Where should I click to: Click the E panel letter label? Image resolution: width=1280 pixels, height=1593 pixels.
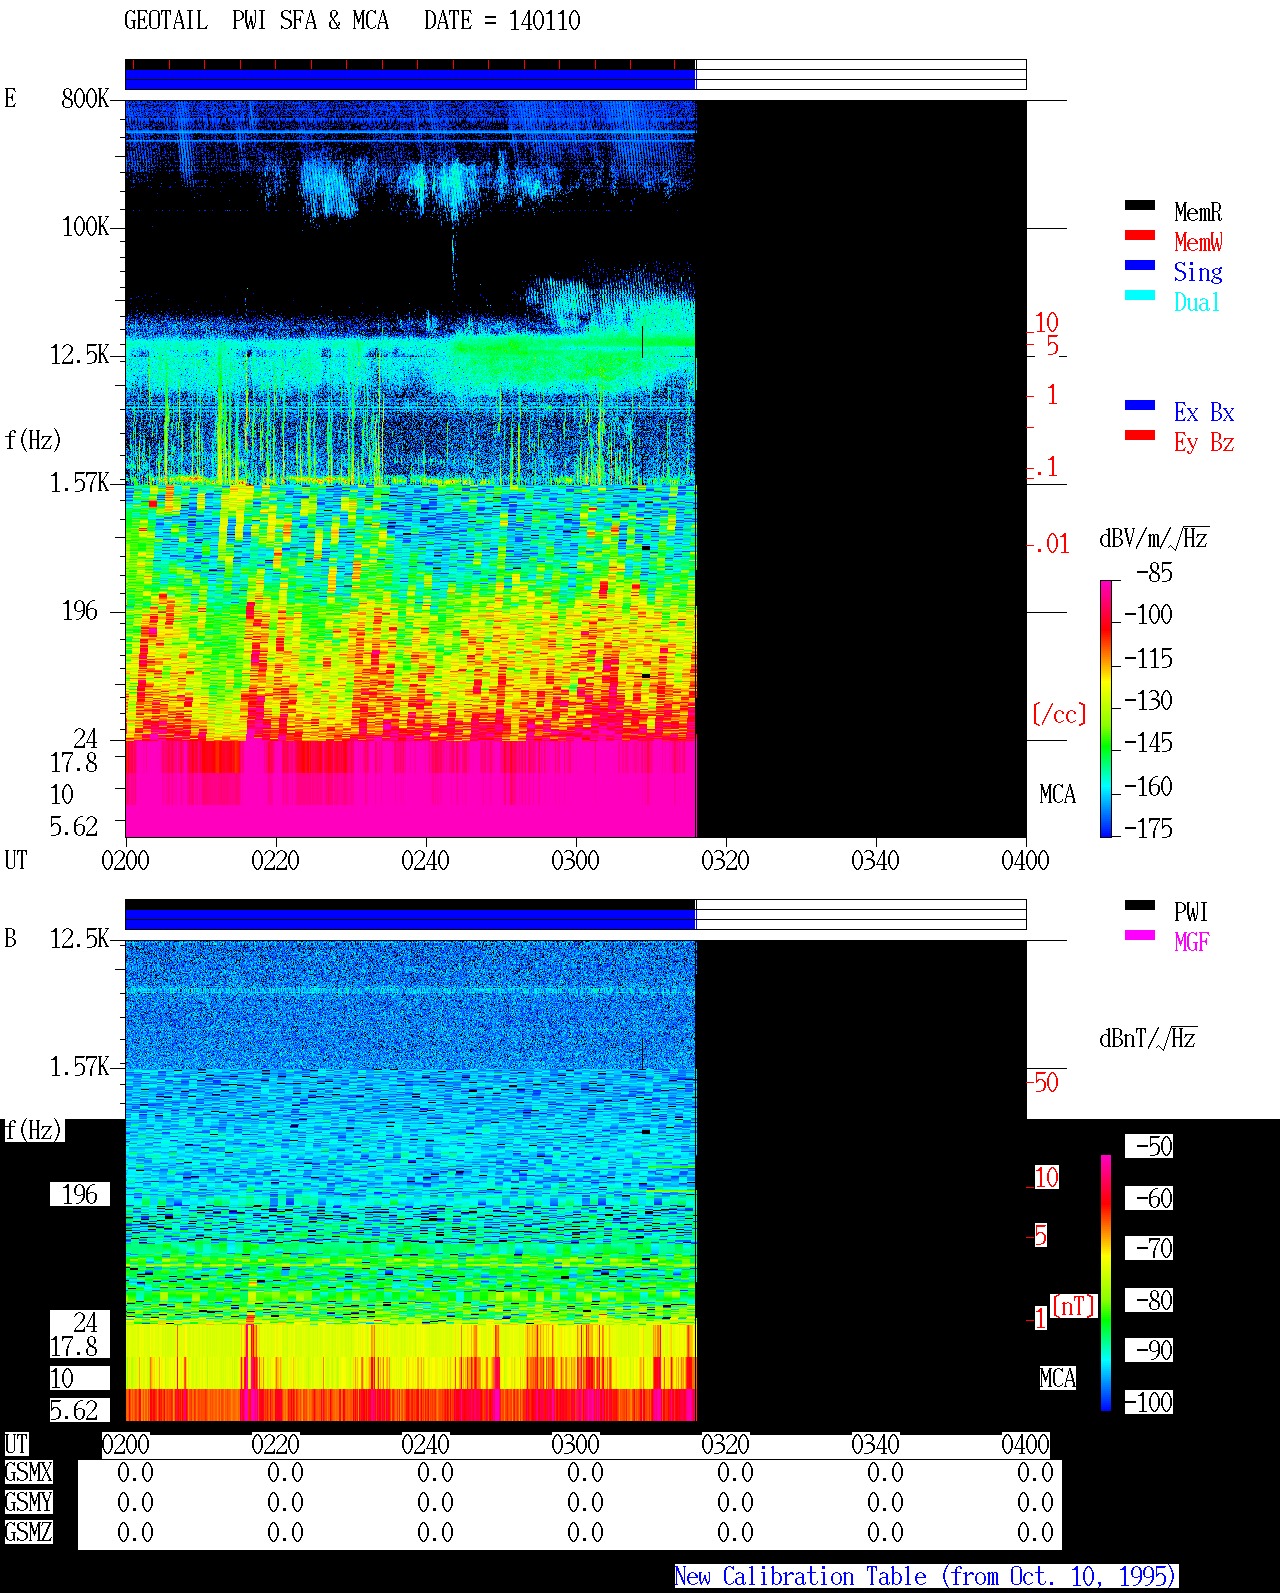click(x=10, y=98)
